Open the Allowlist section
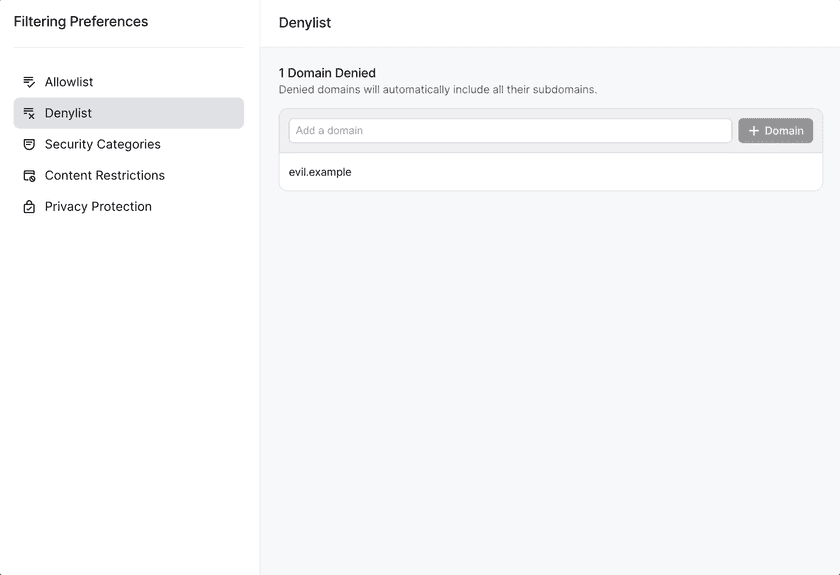The image size is (840, 575). click(x=129, y=82)
